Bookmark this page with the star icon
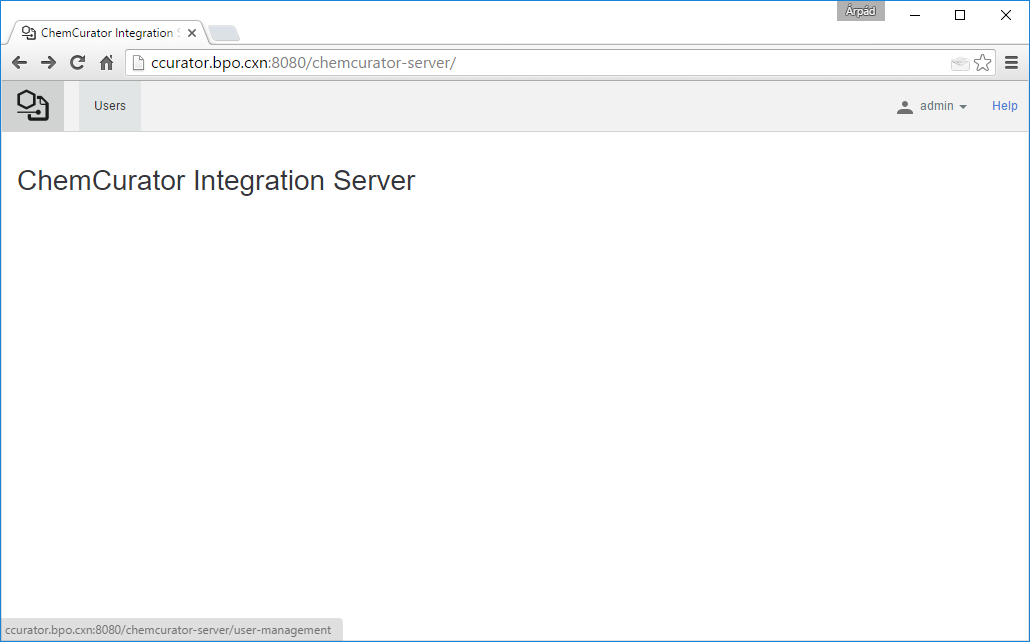1030x642 pixels. [x=983, y=63]
